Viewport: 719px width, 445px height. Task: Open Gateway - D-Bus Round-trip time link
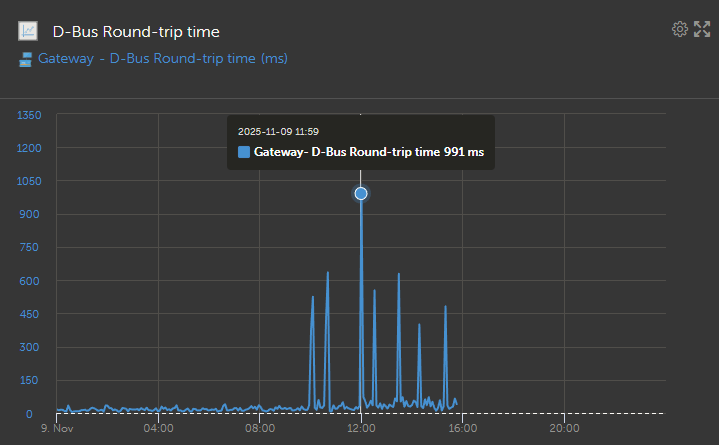163,59
